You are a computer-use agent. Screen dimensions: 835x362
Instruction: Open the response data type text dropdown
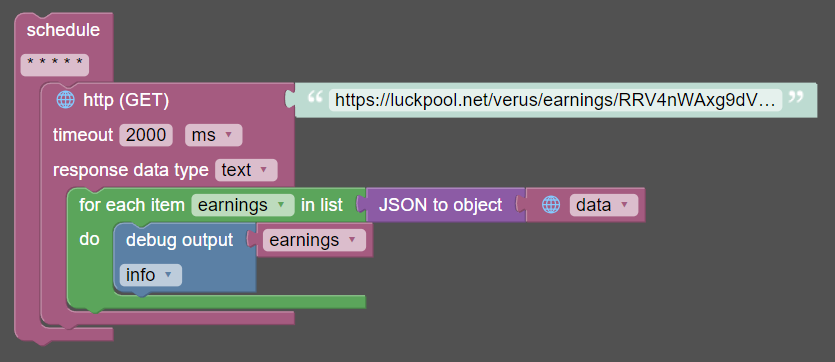click(x=246, y=170)
